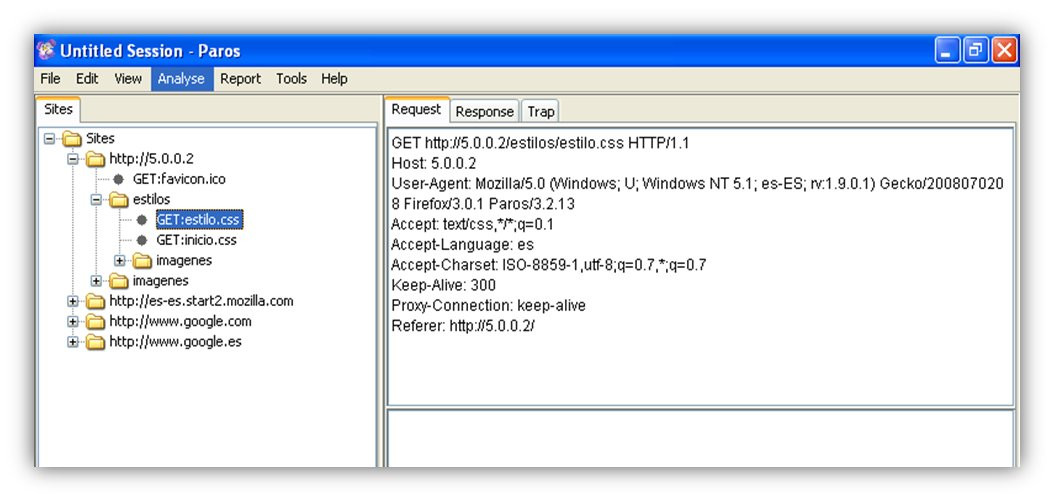
Task: Click the estilos folder icon
Action: point(118,200)
